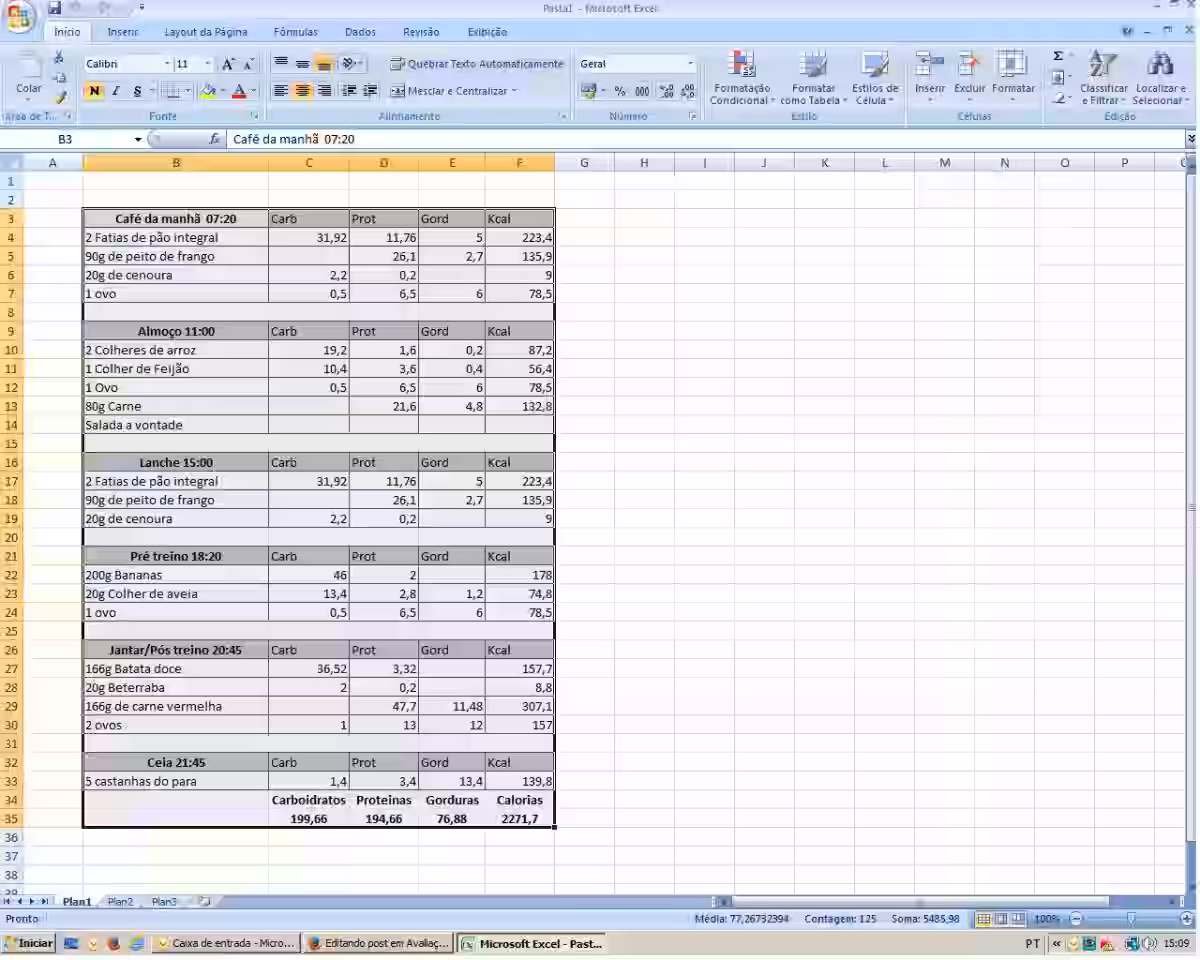
Task: Align cell content to the top
Action: pyautogui.click(x=281, y=64)
